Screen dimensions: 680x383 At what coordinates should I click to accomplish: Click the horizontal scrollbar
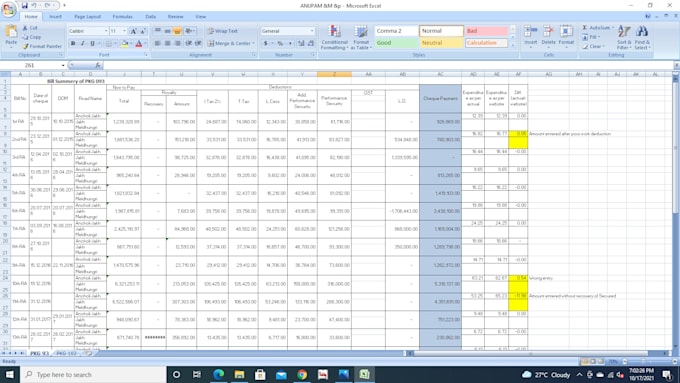(531, 354)
